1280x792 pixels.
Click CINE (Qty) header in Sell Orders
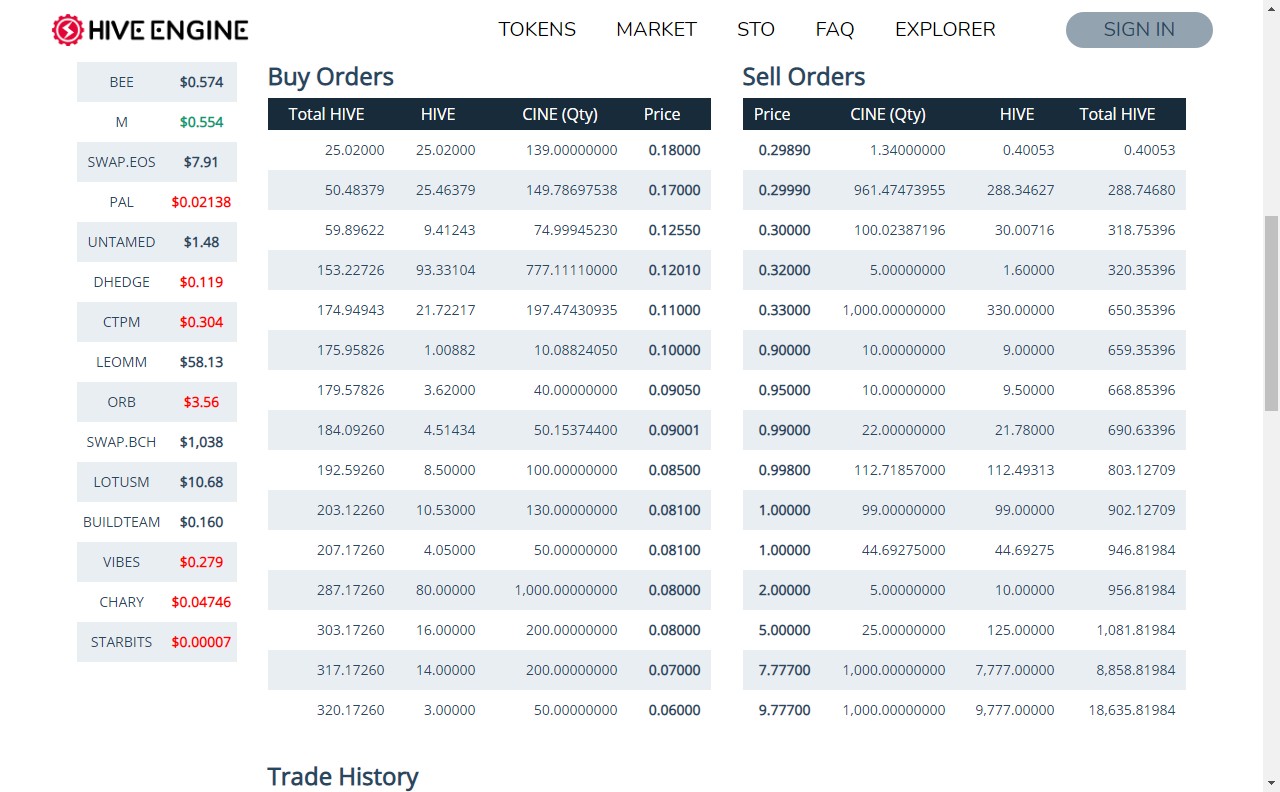coord(888,114)
